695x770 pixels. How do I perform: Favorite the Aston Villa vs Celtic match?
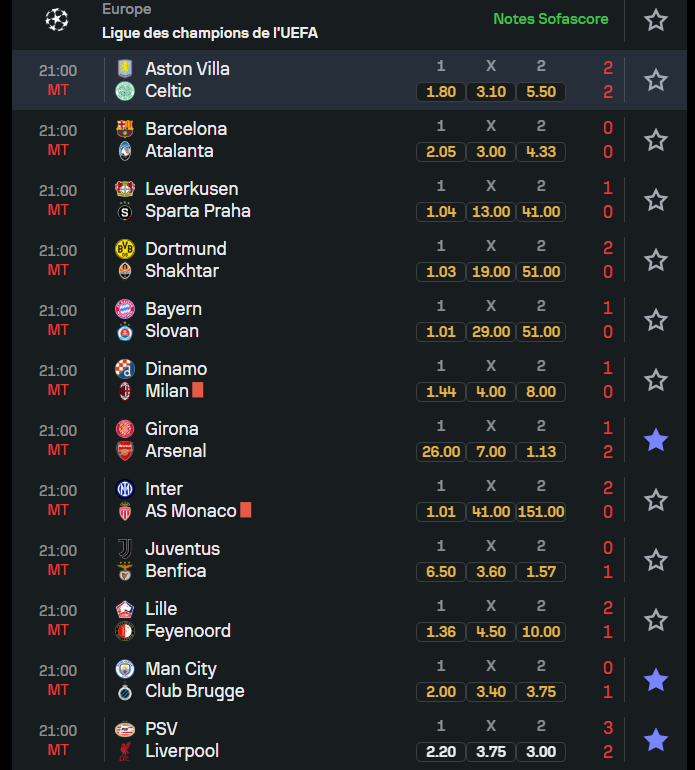point(656,80)
